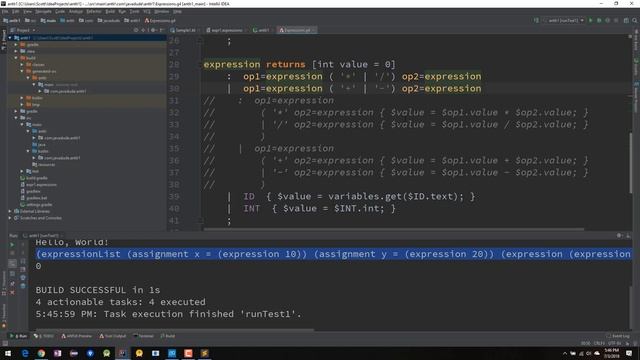Open the Expressions.g4 breadcrumb in navigation bar
The height and width of the screenshot is (360, 640).
(x=160, y=20)
